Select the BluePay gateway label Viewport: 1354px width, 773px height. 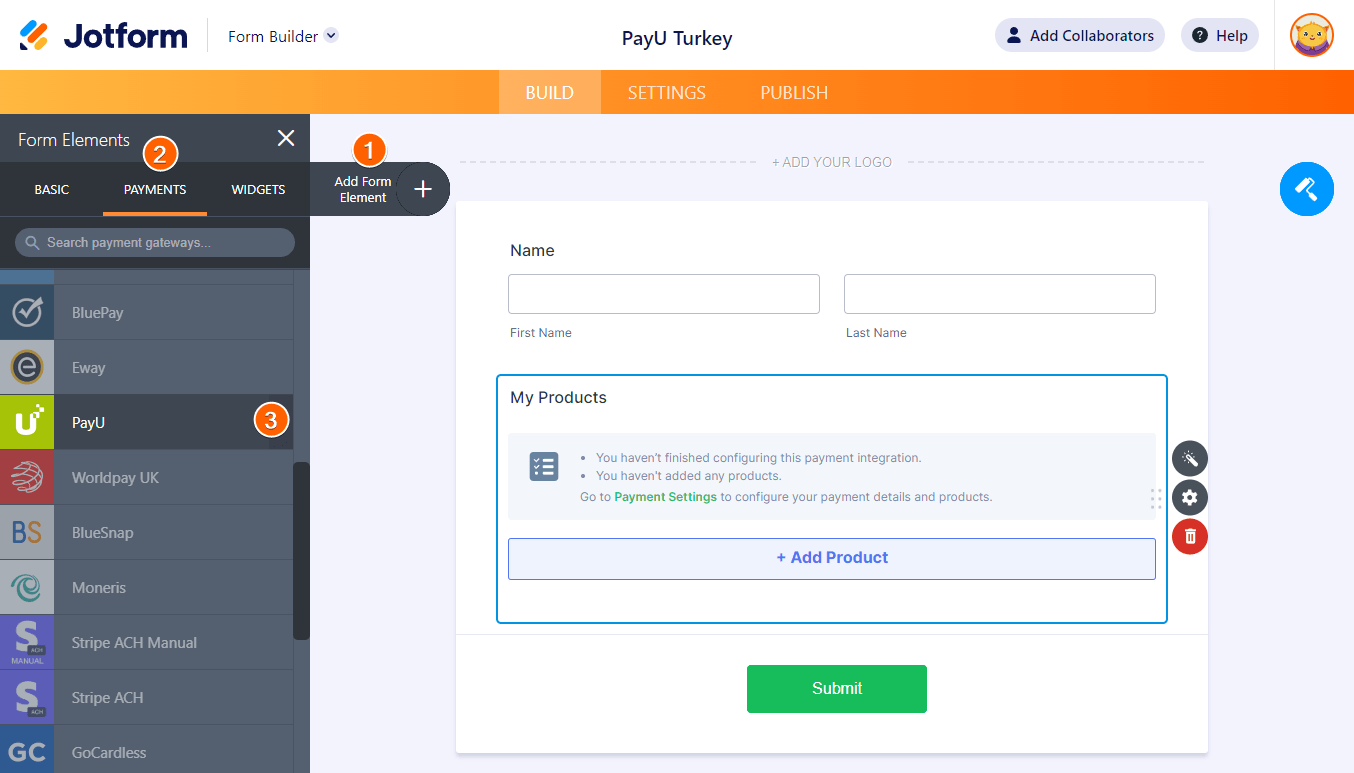point(98,313)
